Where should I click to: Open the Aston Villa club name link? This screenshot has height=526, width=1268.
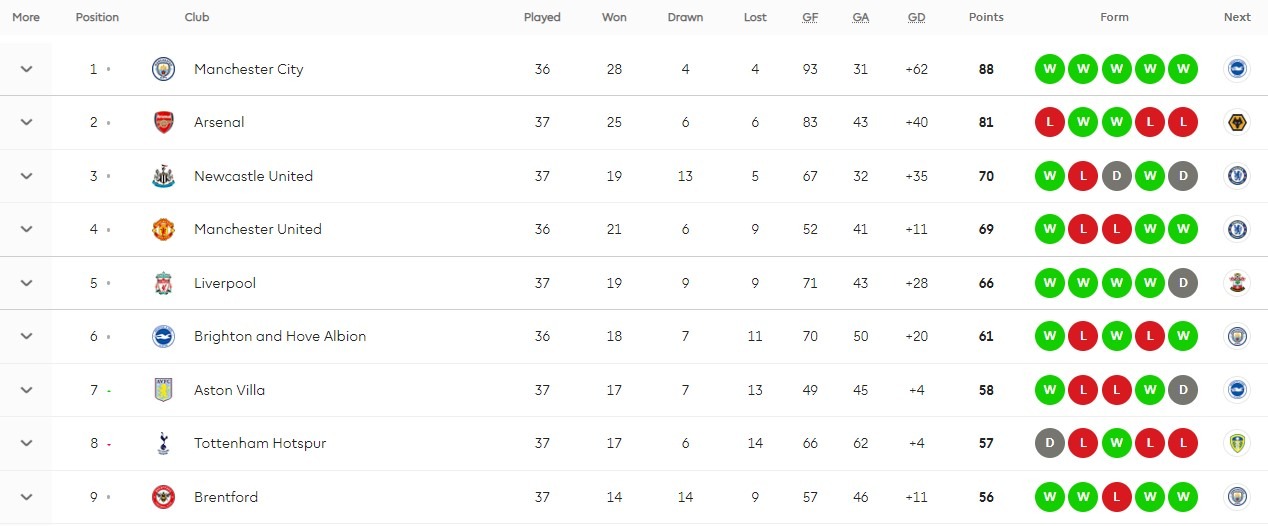tap(230, 390)
